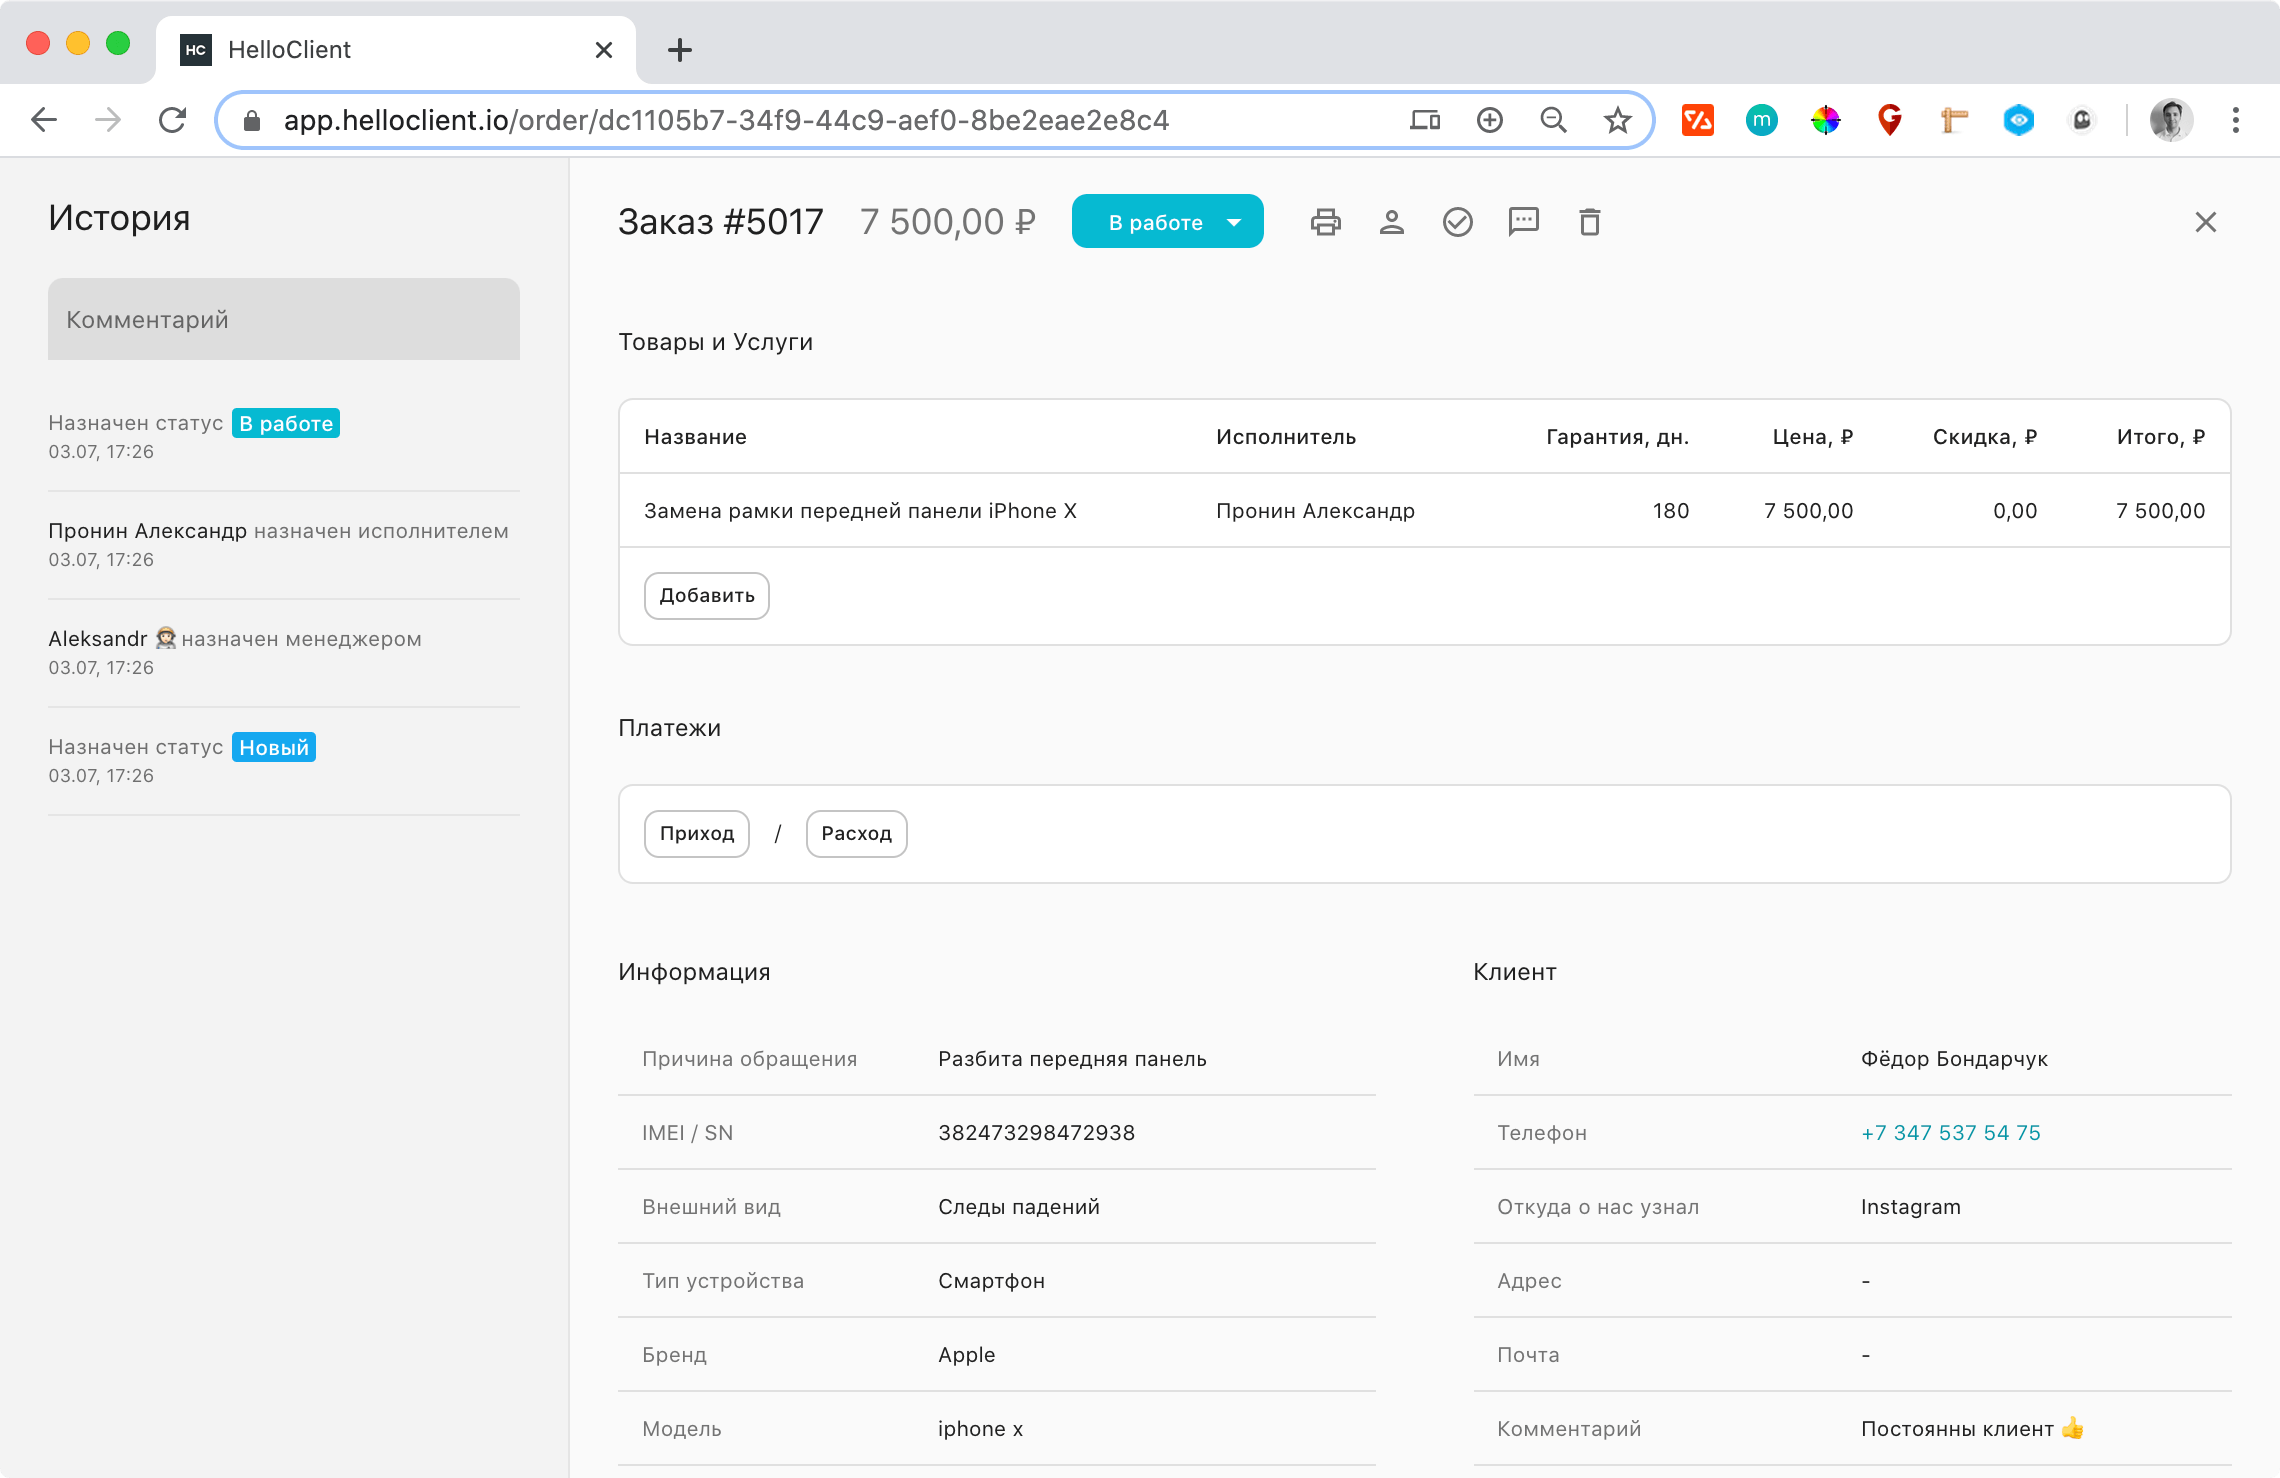Click phone number +7 347 537 54 75
Image resolution: width=2280 pixels, height=1478 pixels.
(1950, 1133)
